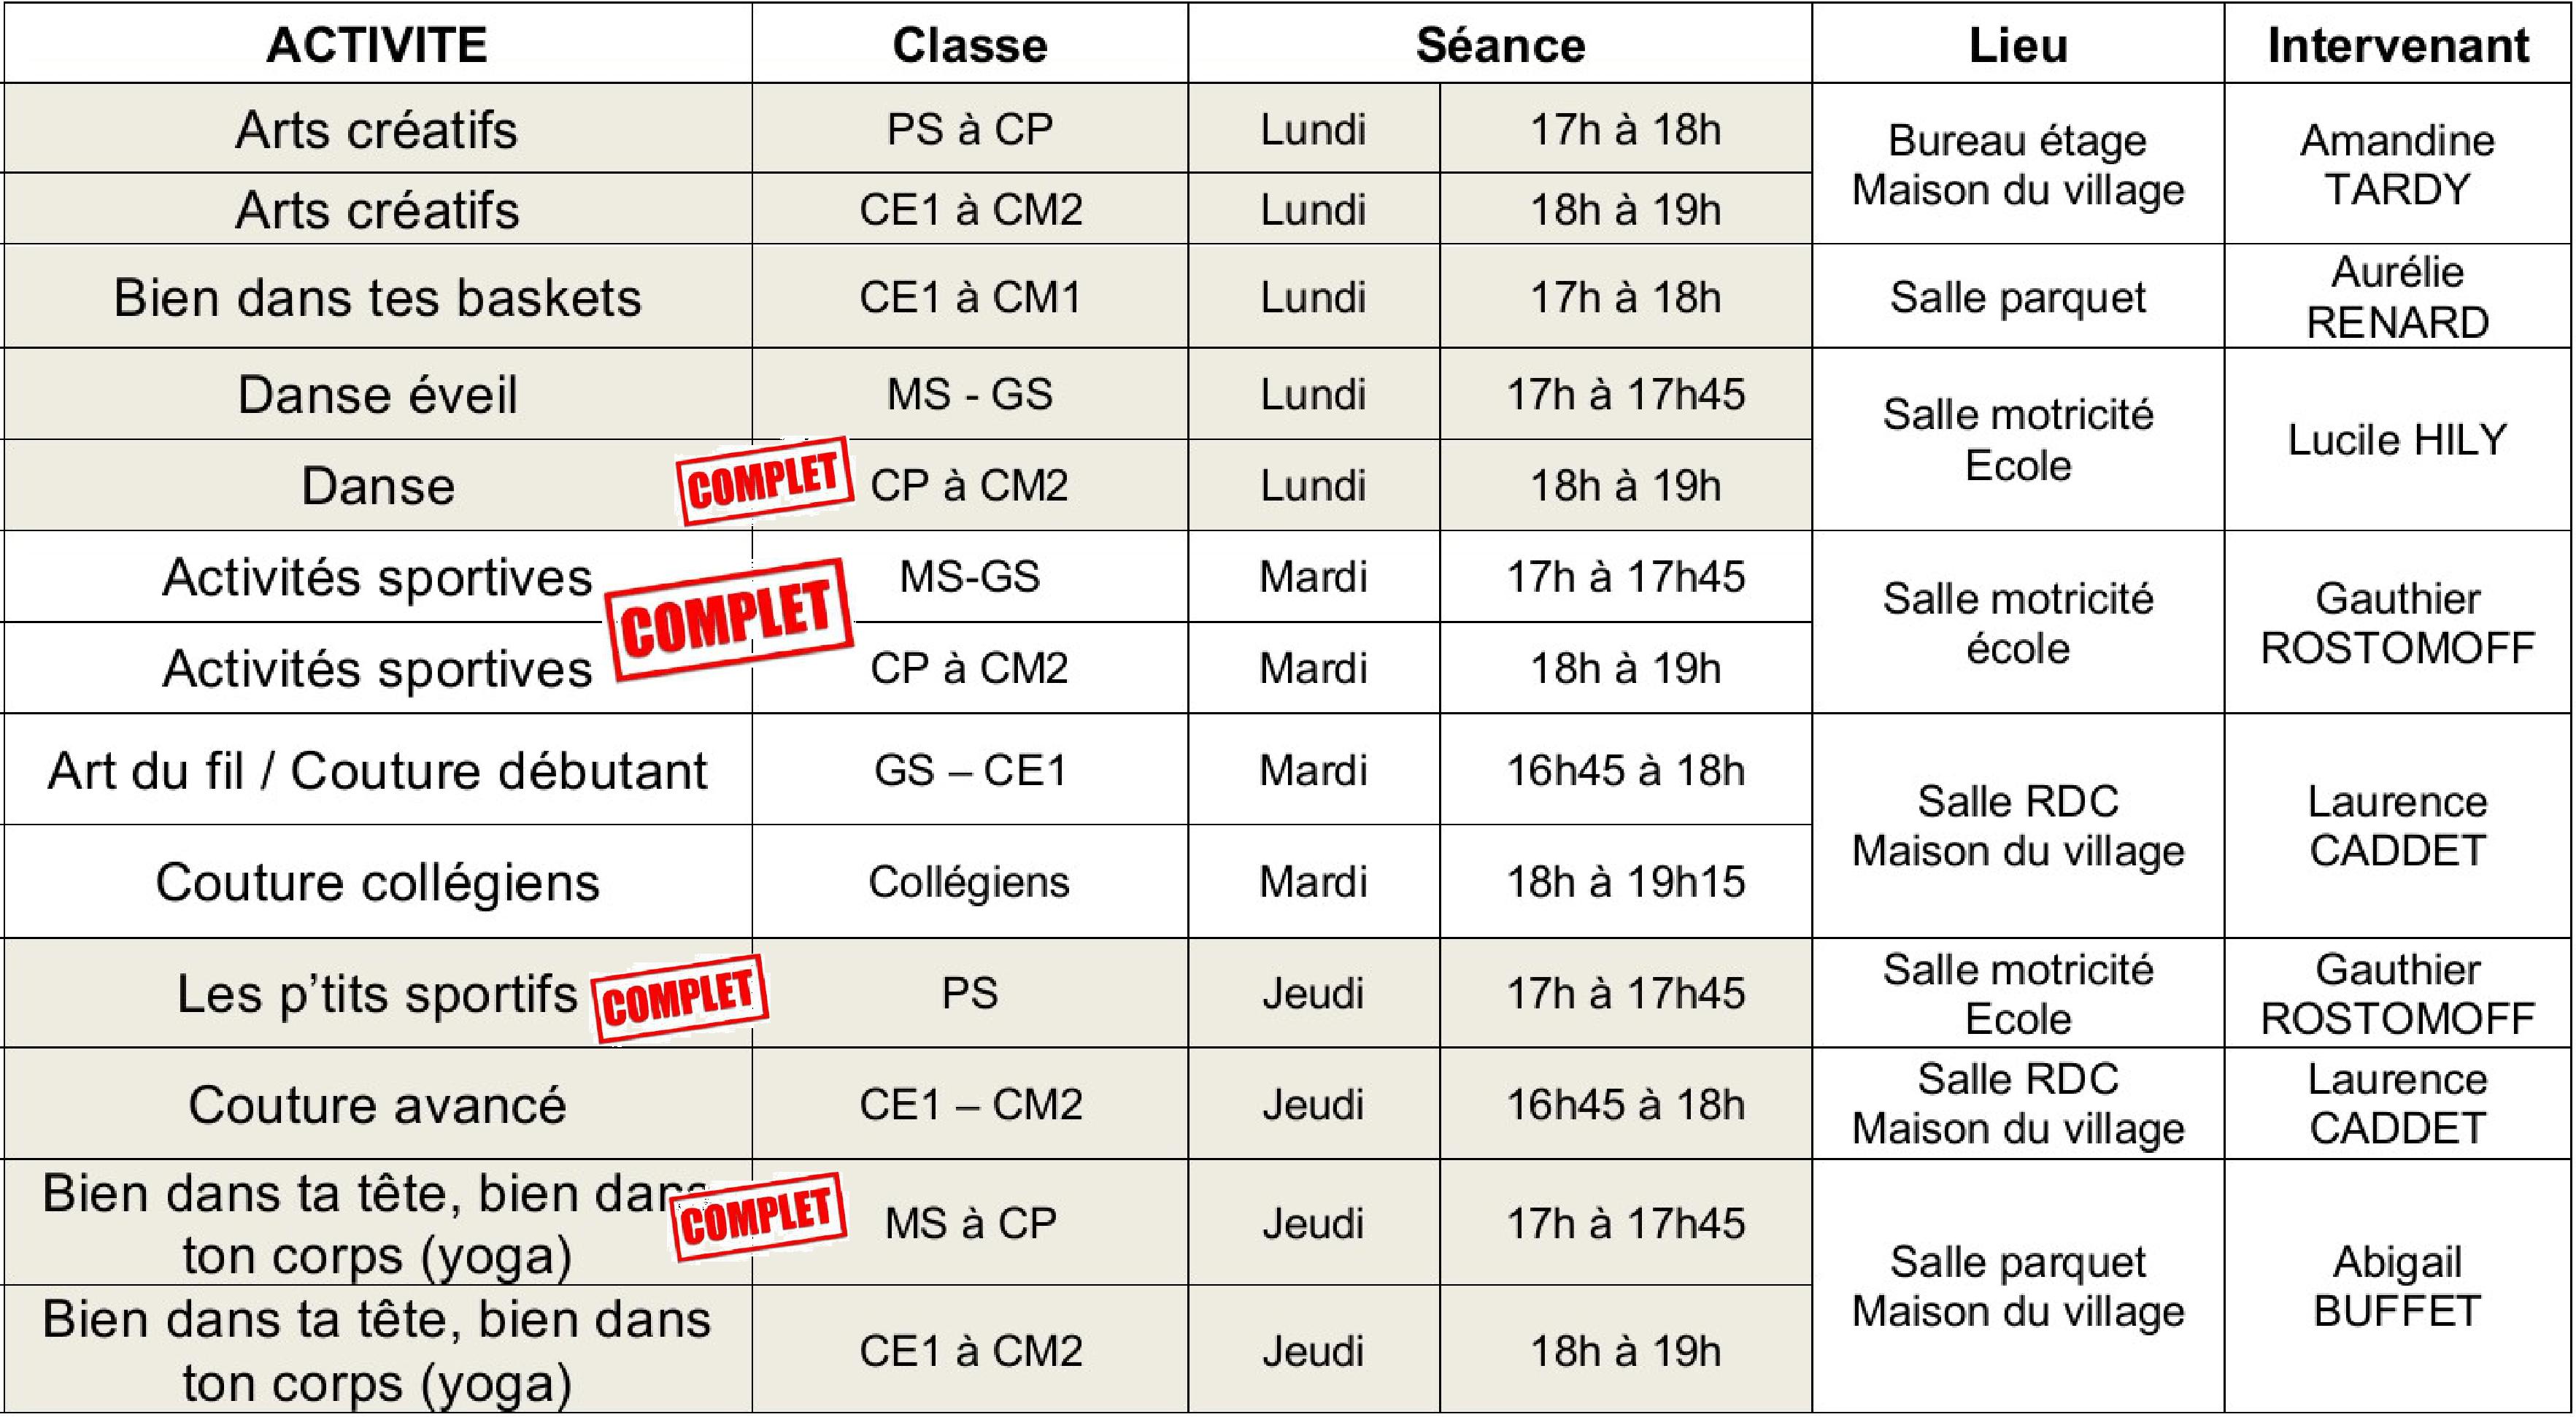Click the Lucile HILY intervenant cell
The image size is (2576, 1417).
point(2398,439)
